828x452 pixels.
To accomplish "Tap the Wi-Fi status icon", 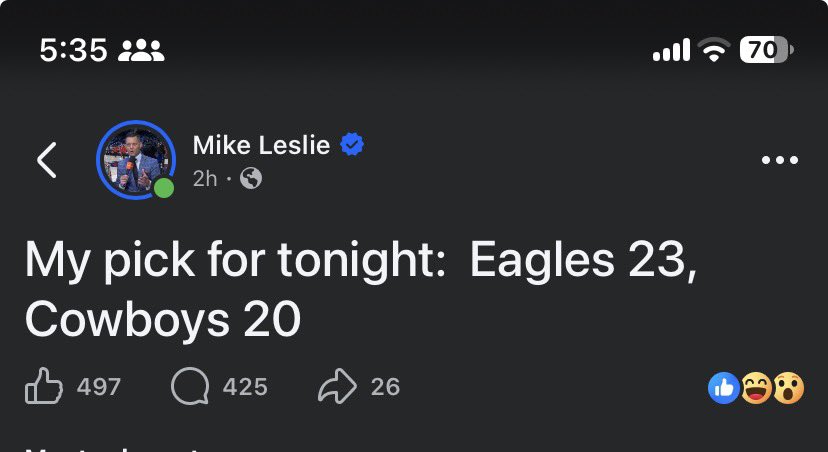I will [x=714, y=50].
